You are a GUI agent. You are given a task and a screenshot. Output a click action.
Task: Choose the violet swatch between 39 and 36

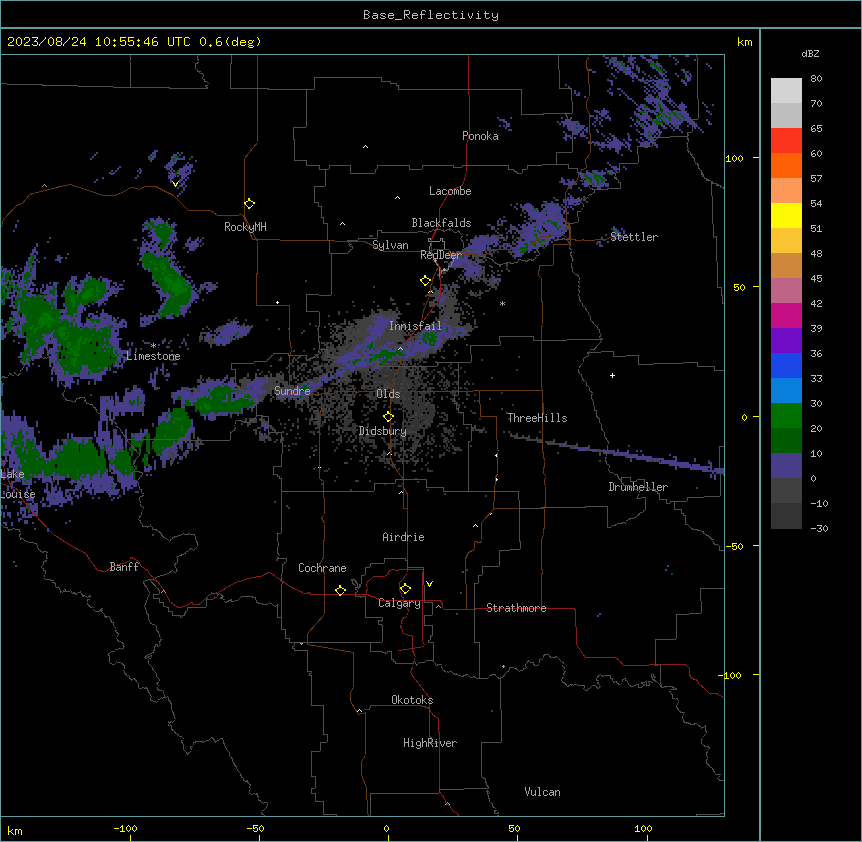pyautogui.click(x=786, y=341)
